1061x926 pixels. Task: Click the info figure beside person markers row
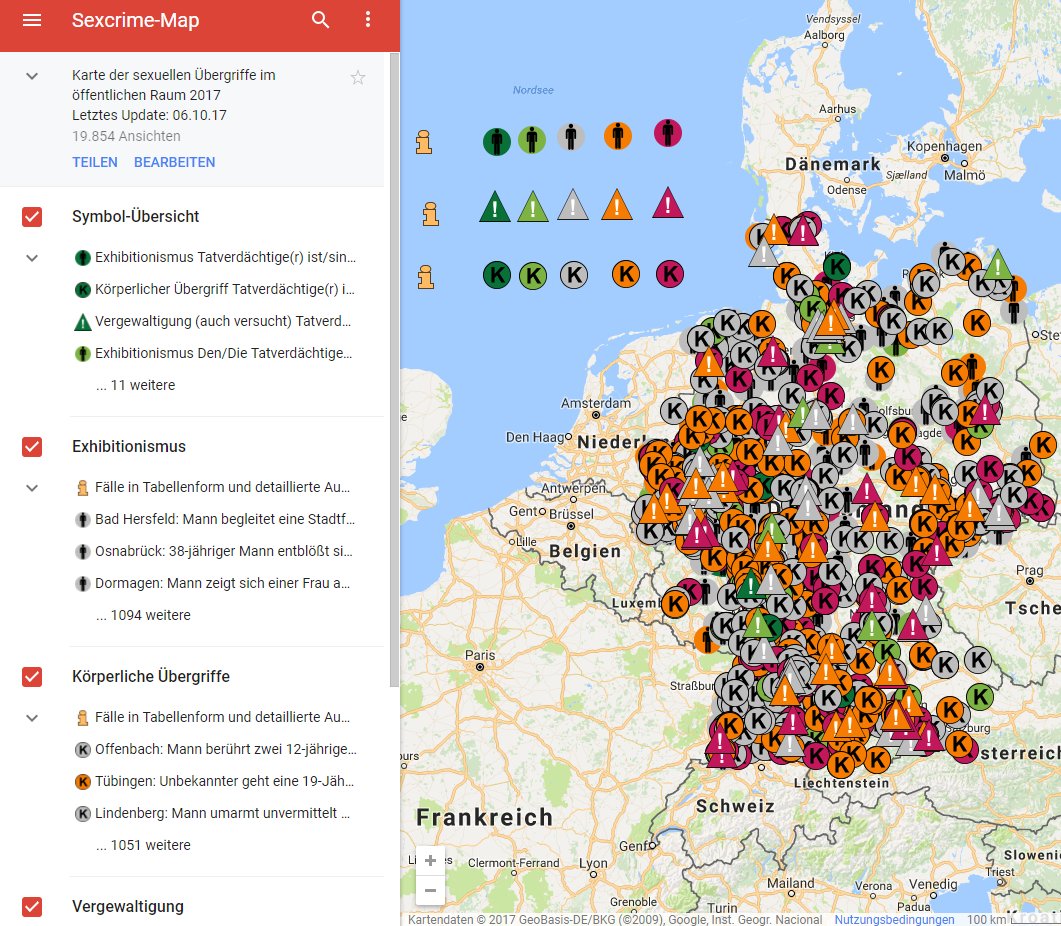[x=424, y=142]
